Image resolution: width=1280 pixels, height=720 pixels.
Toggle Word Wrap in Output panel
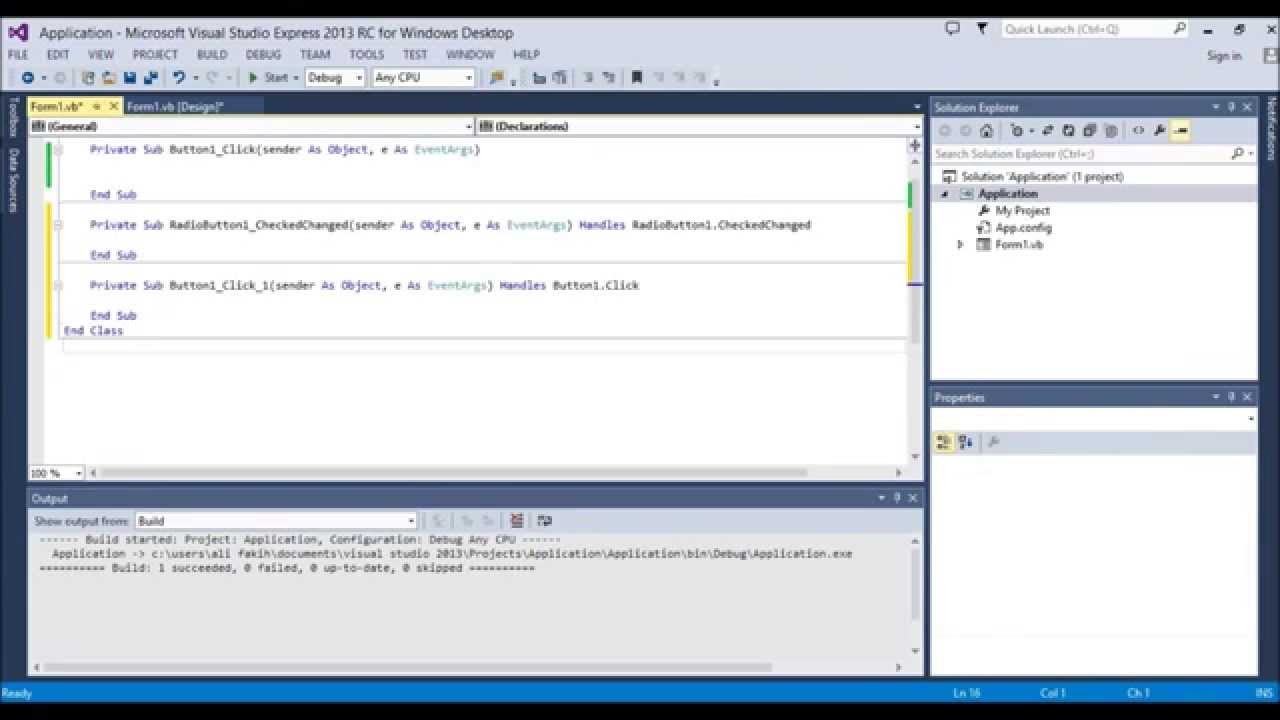pyautogui.click(x=544, y=520)
